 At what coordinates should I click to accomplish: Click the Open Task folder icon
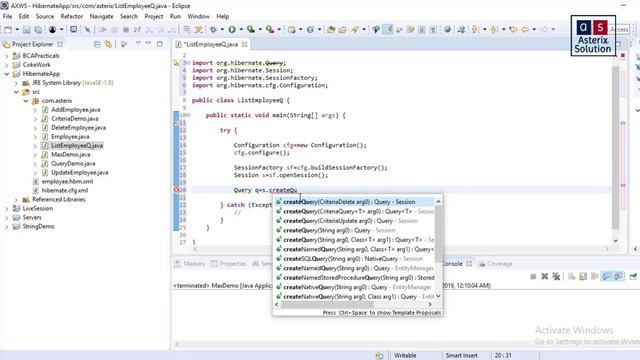(342, 29)
